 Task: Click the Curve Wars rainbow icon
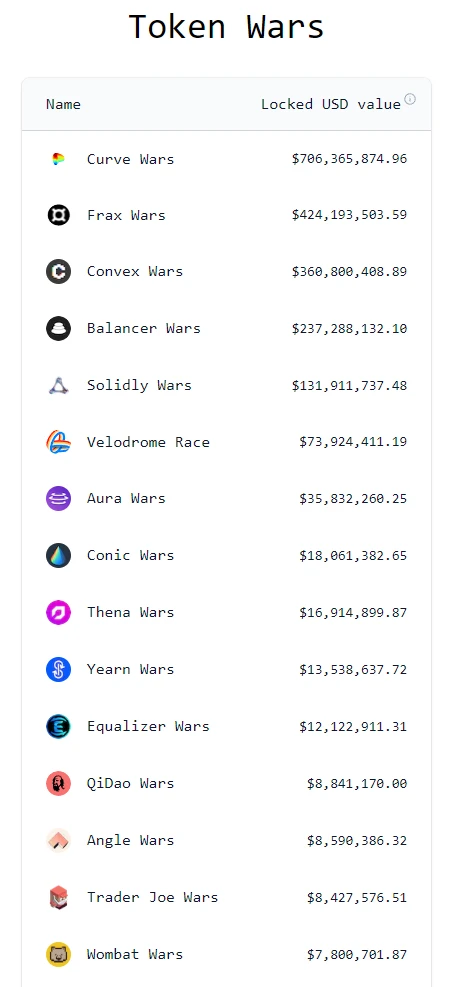coord(58,159)
